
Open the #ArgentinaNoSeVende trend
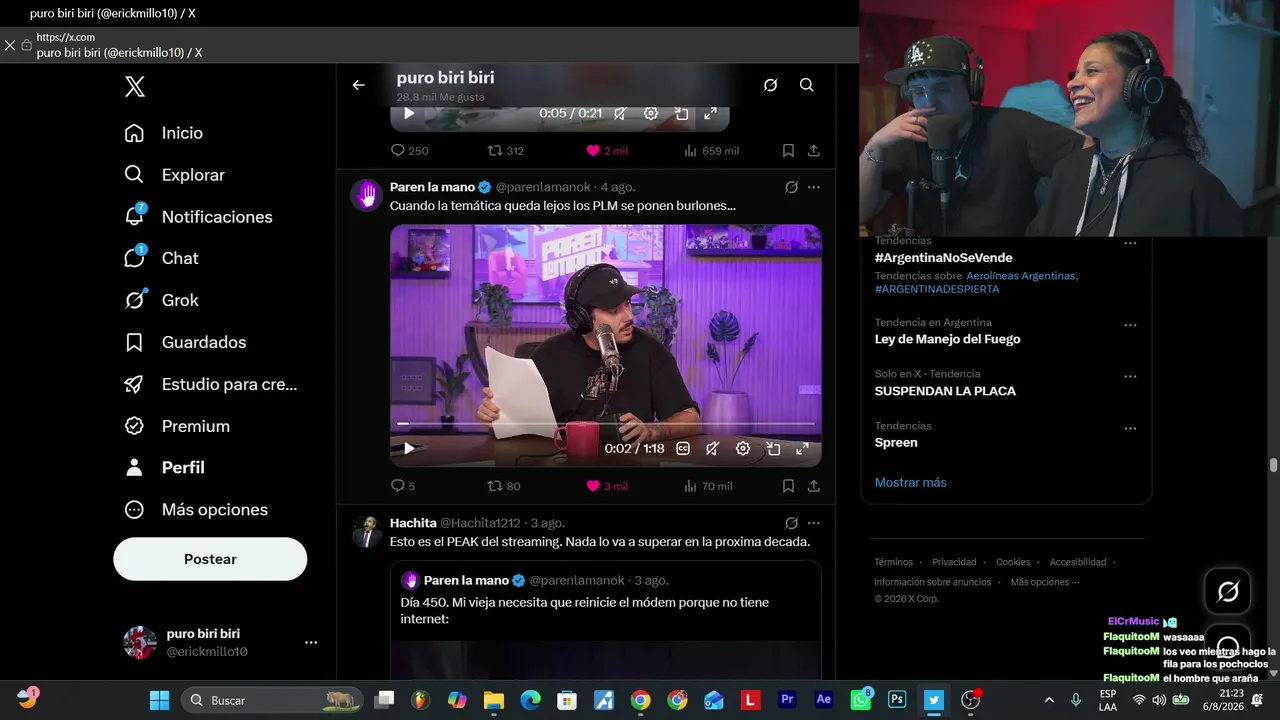943,258
